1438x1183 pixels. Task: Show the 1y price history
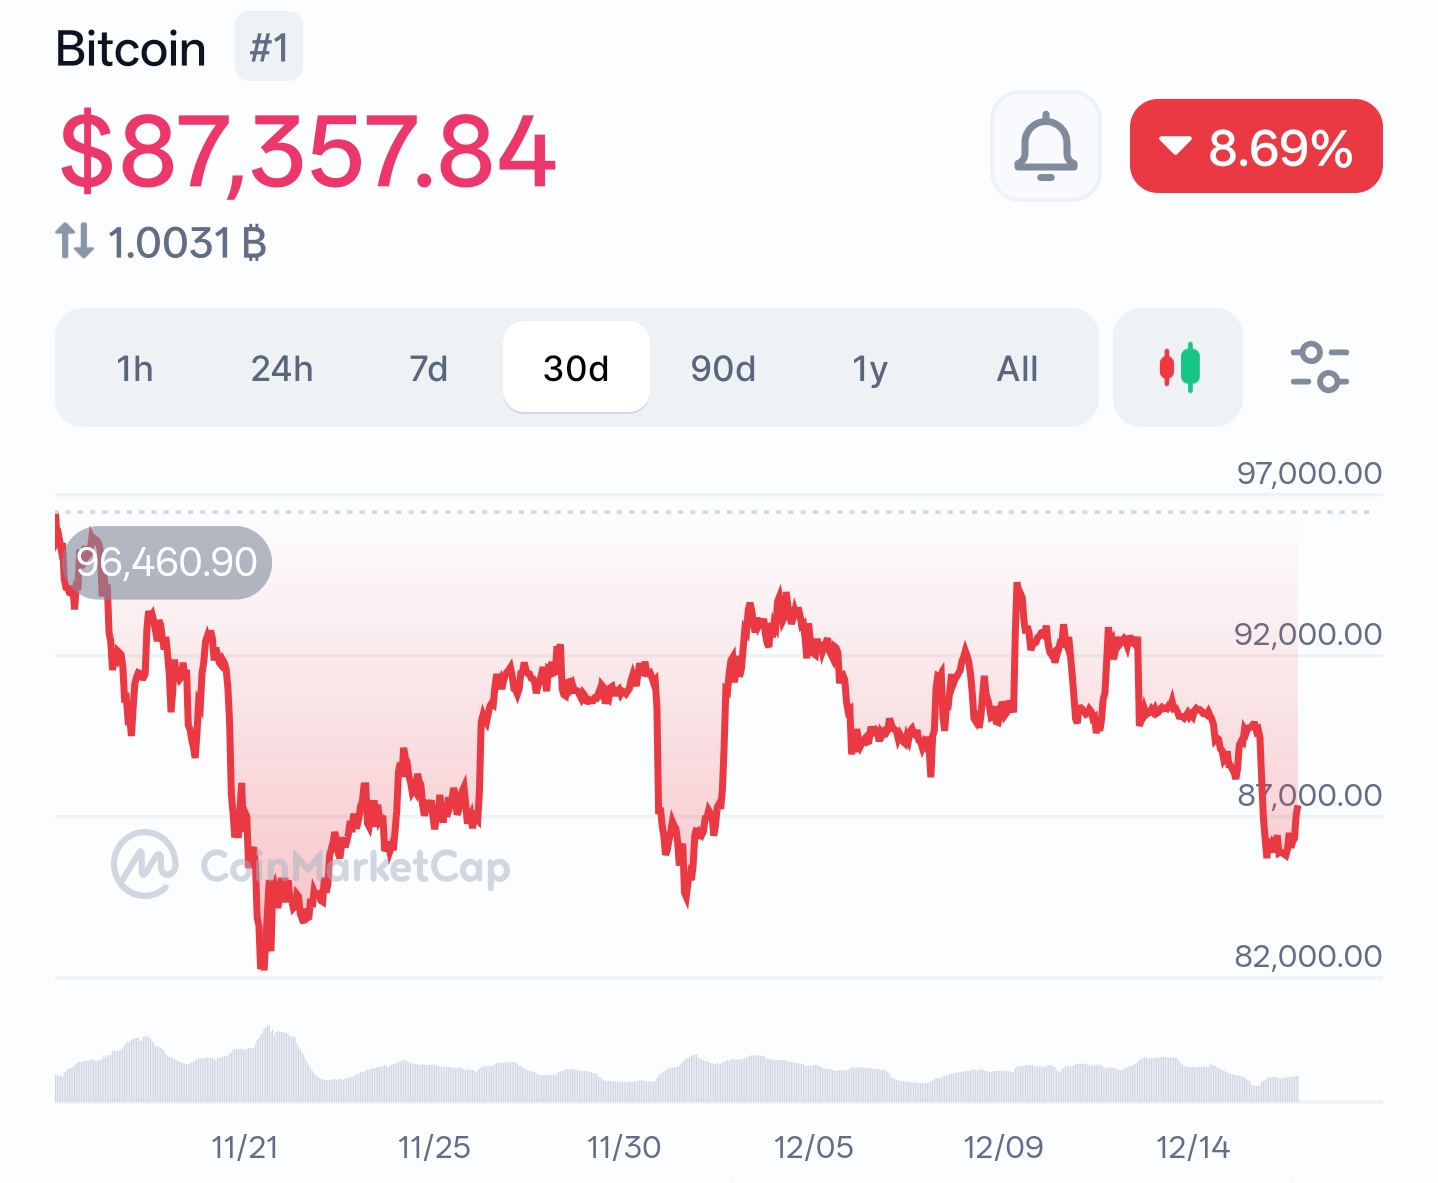pyautogui.click(x=870, y=369)
